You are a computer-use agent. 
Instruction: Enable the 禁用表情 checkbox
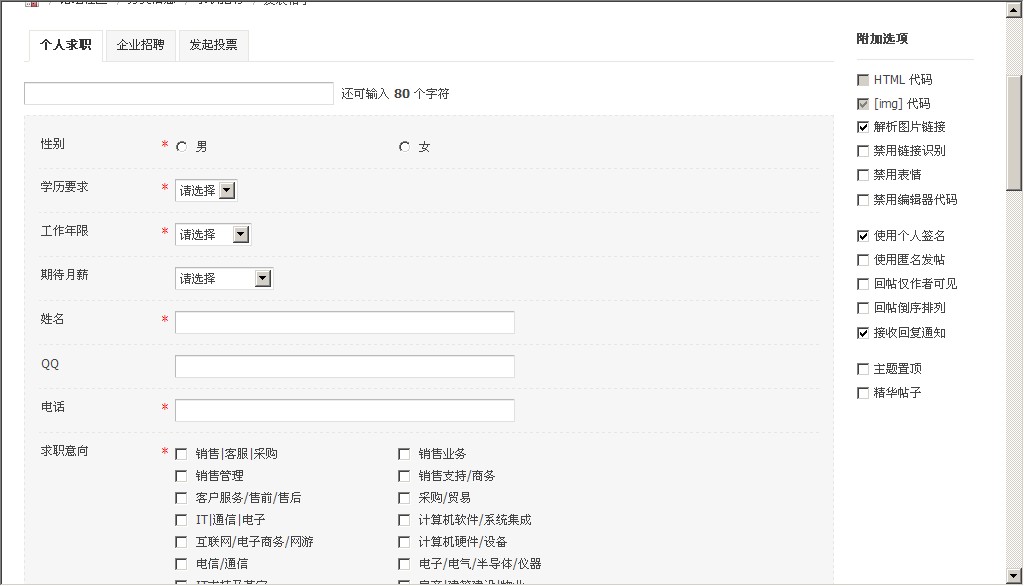(x=863, y=175)
